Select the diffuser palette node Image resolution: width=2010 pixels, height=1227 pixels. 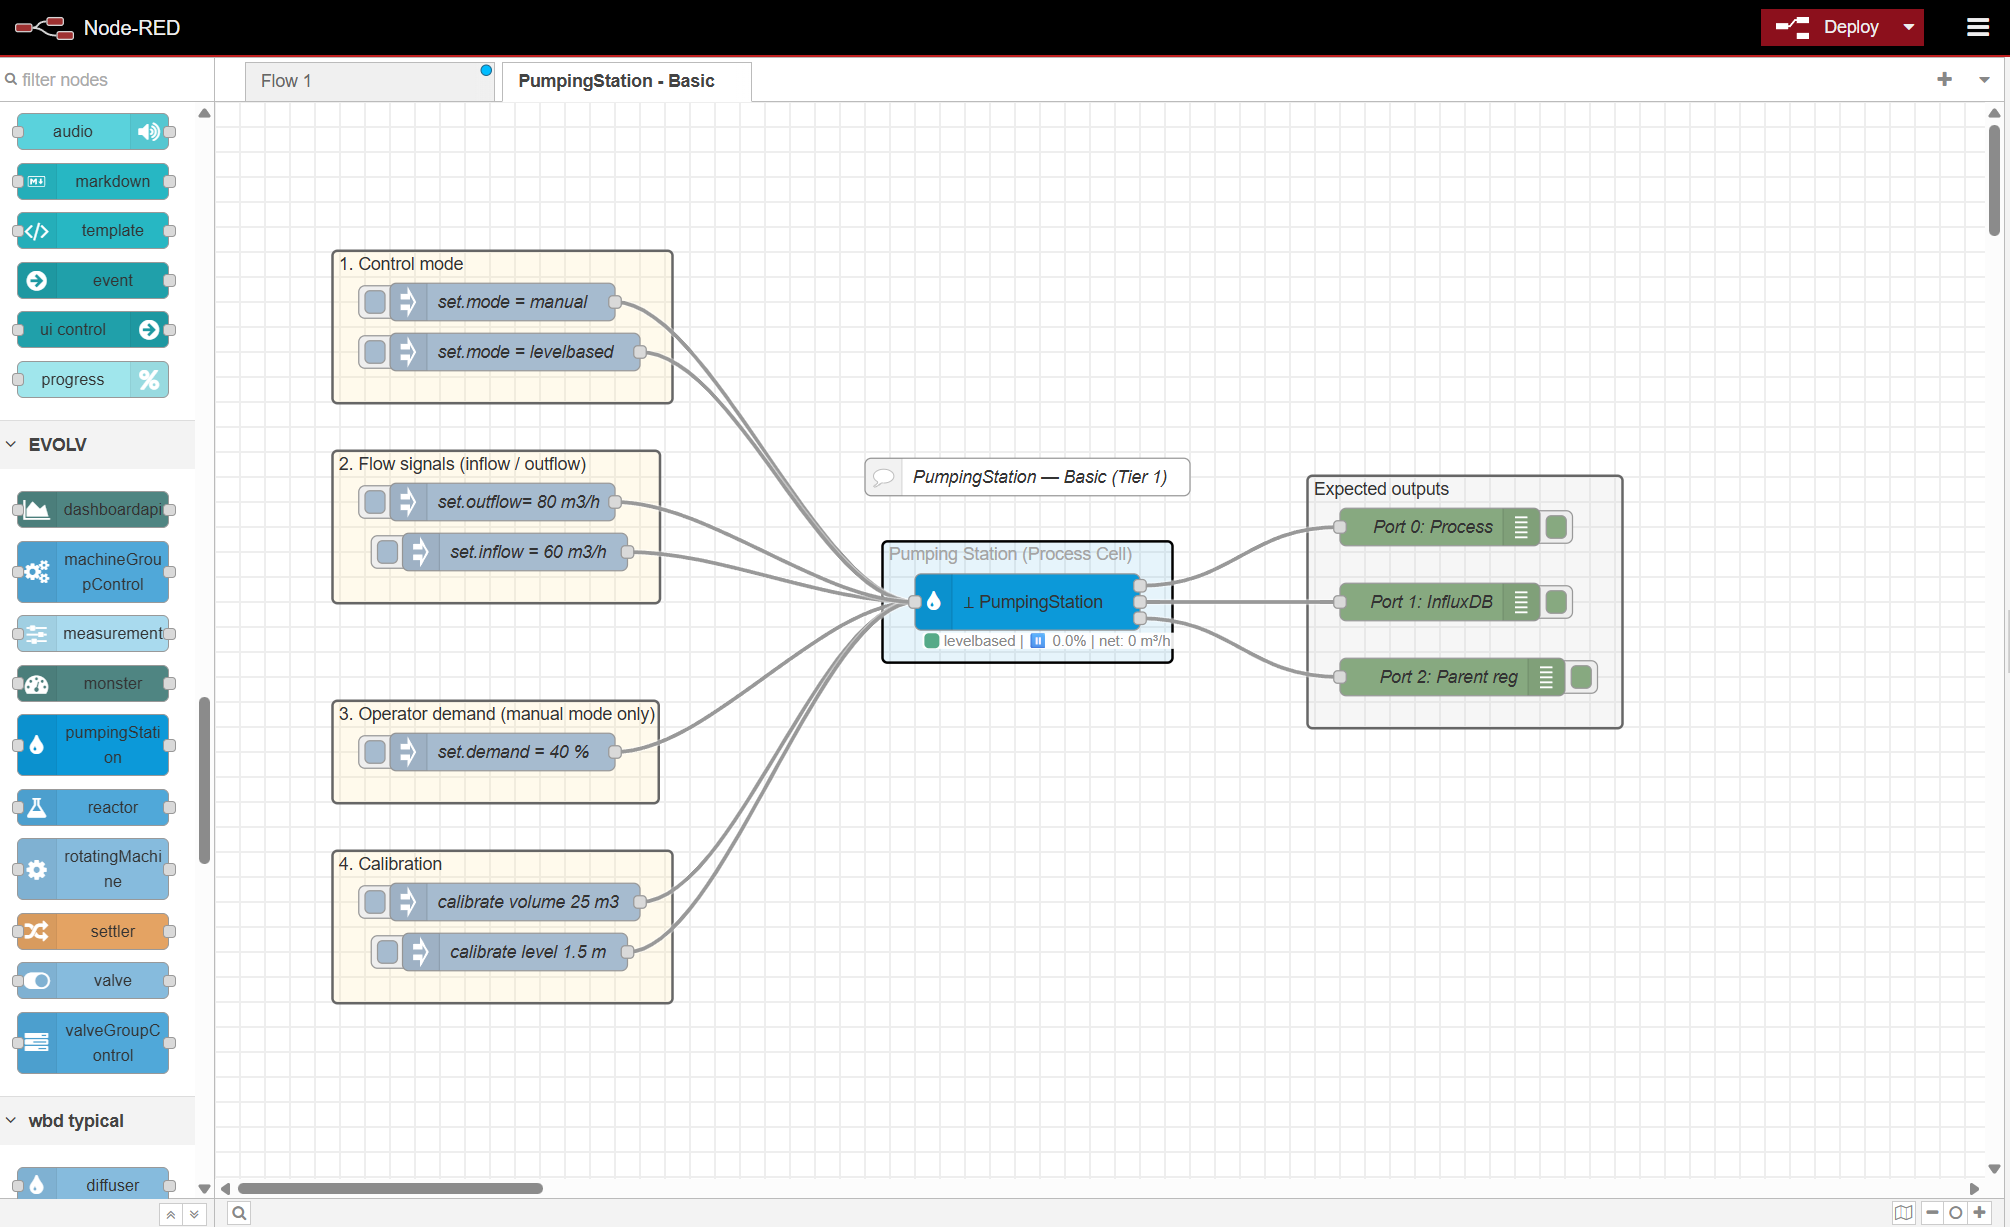click(x=93, y=1185)
